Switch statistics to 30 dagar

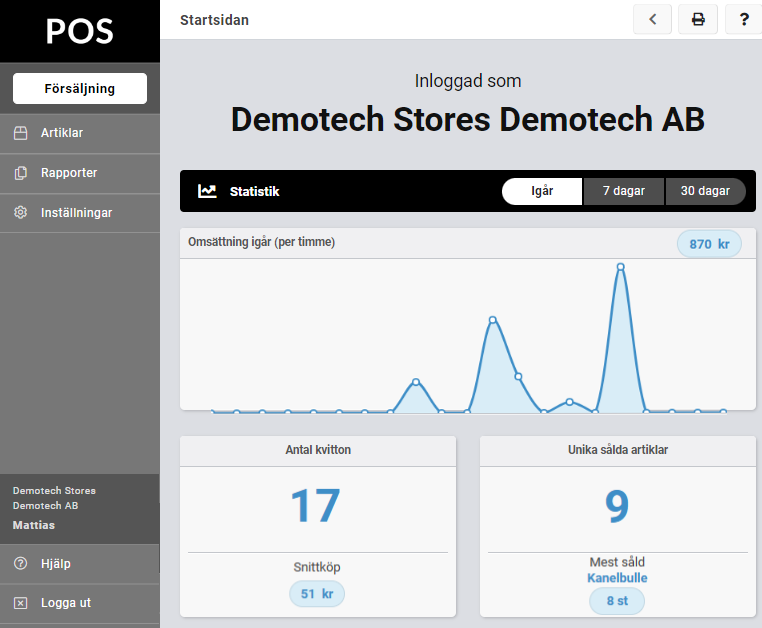[705, 191]
